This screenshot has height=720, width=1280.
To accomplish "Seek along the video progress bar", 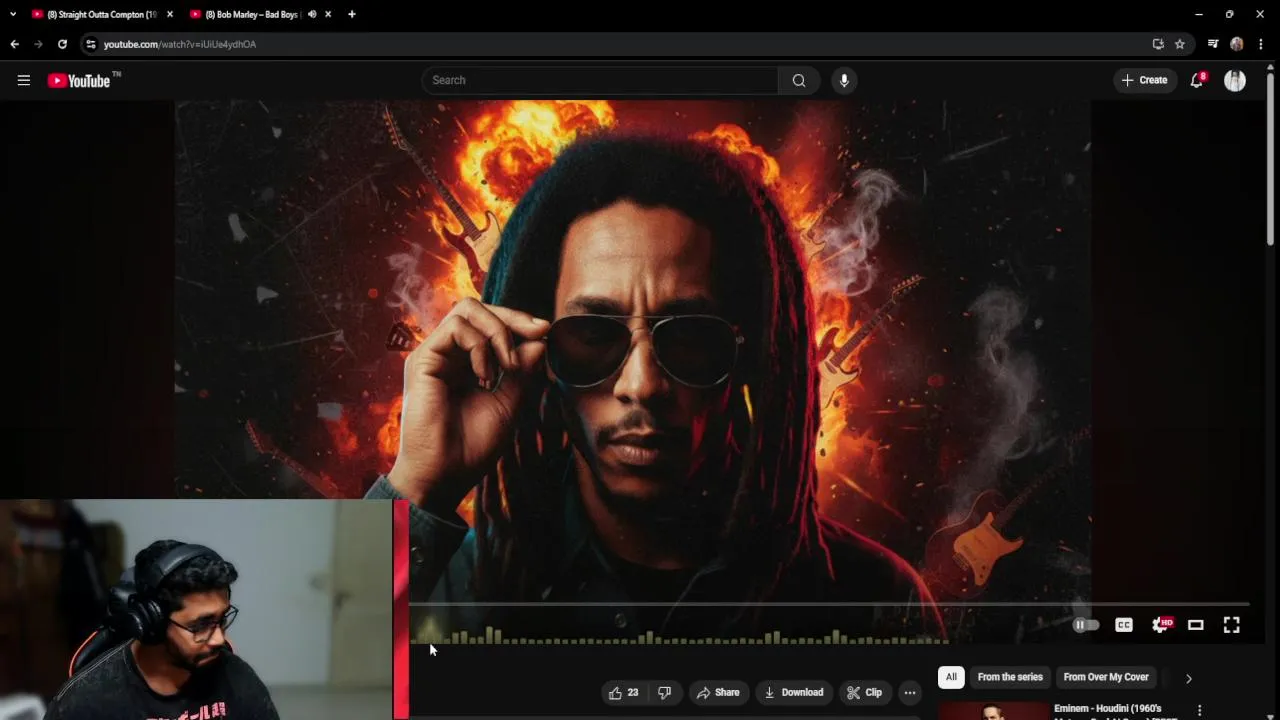I will 830,604.
